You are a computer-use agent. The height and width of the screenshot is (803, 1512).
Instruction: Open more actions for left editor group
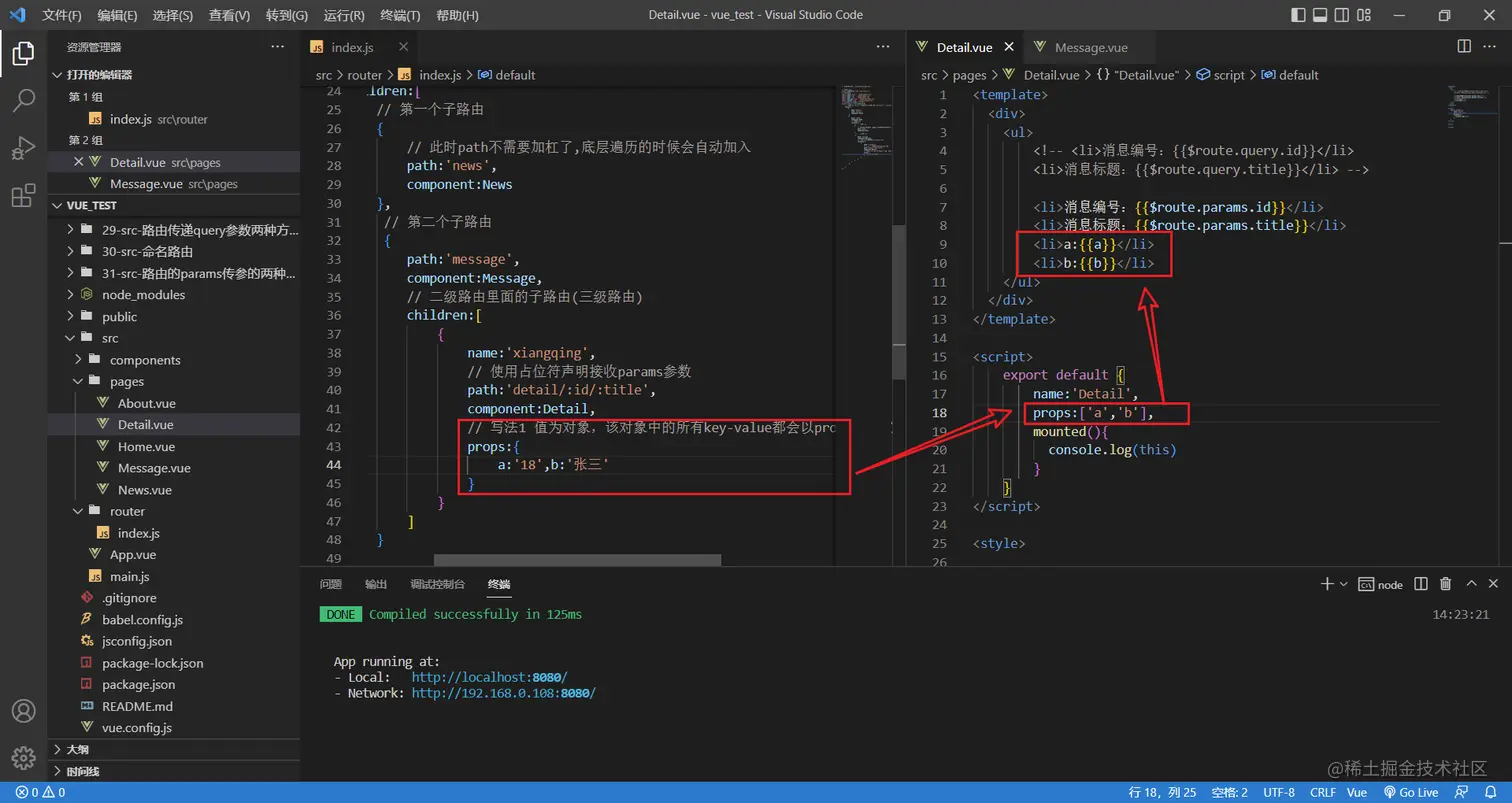pos(883,47)
